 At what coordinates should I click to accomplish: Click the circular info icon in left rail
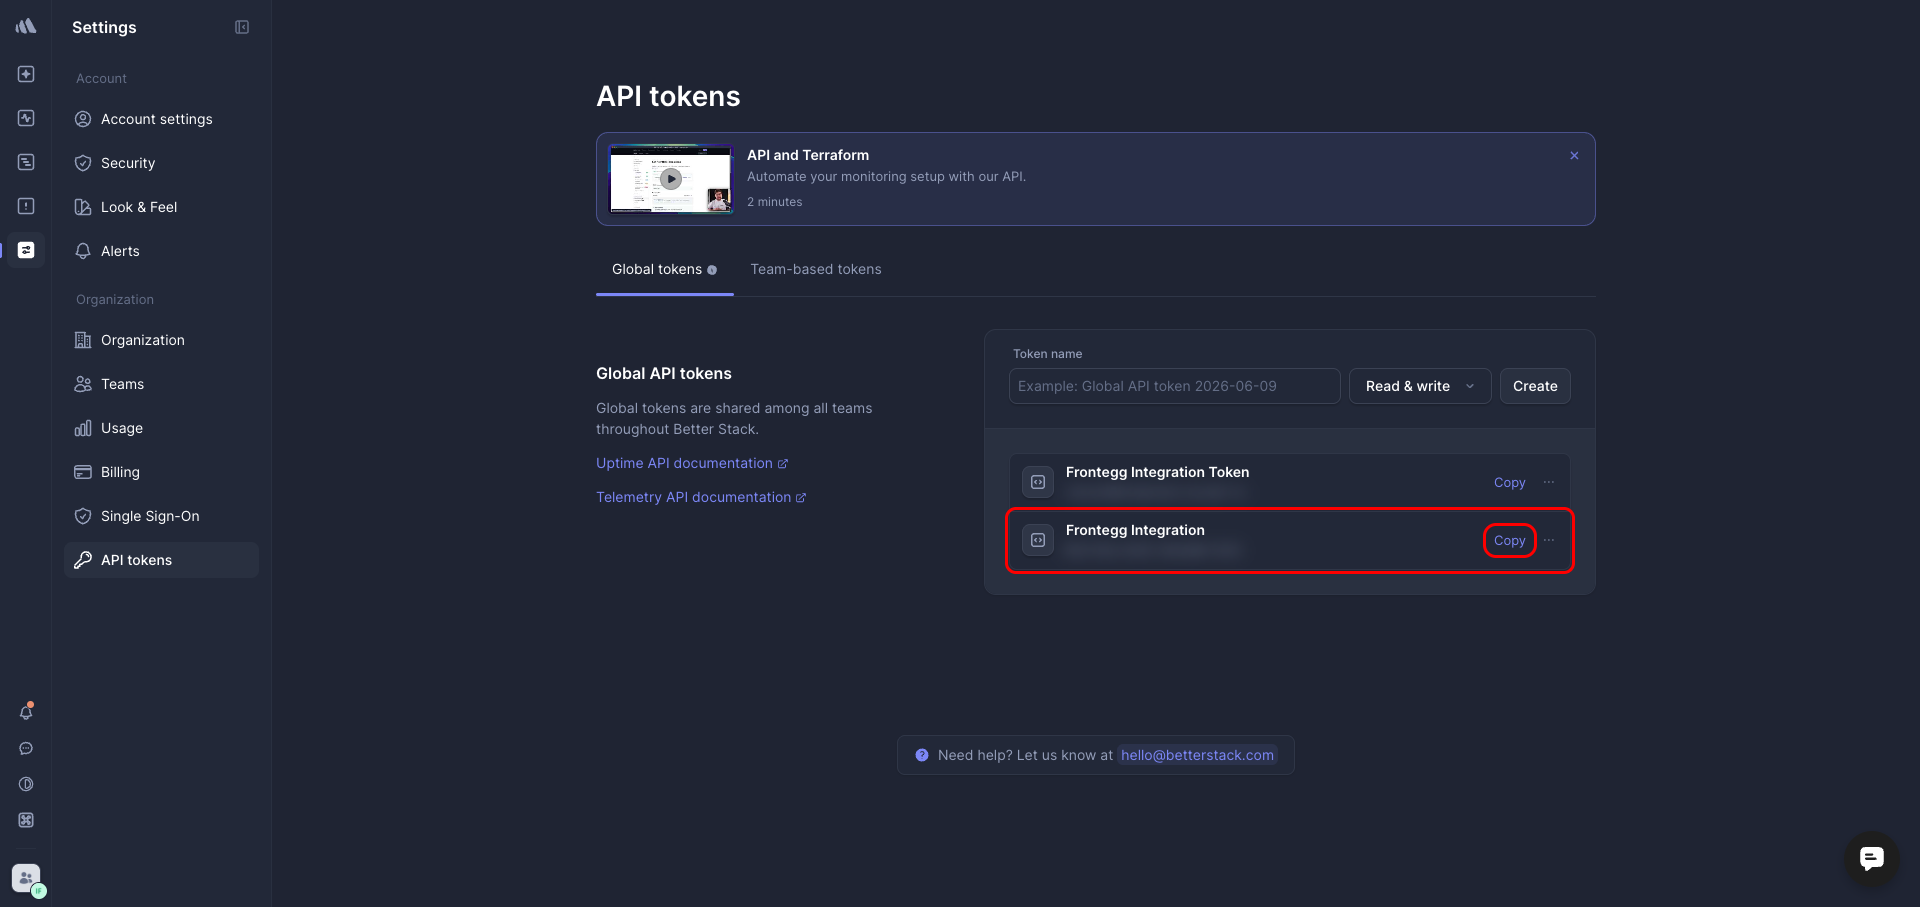coord(26,784)
